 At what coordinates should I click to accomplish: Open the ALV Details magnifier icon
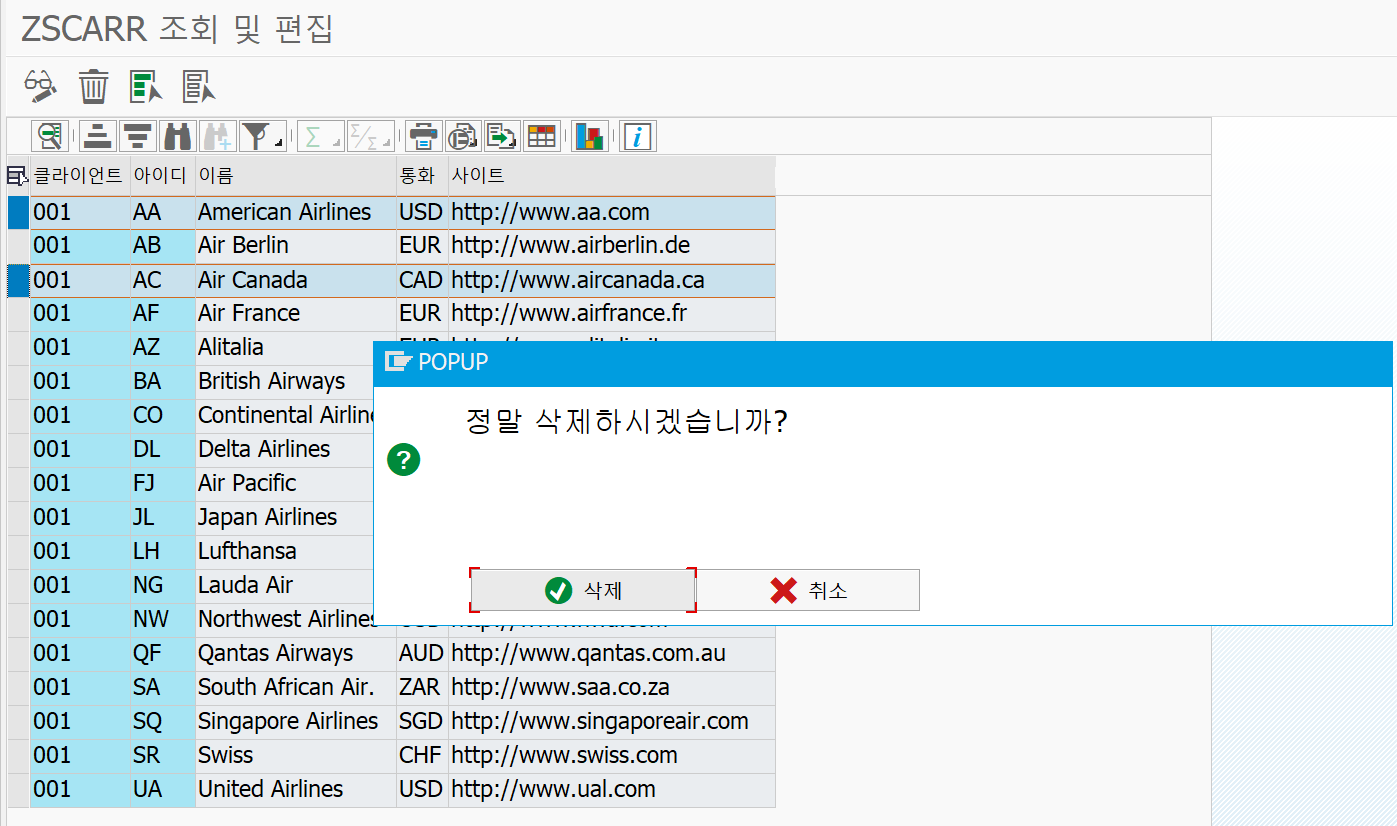click(49, 135)
